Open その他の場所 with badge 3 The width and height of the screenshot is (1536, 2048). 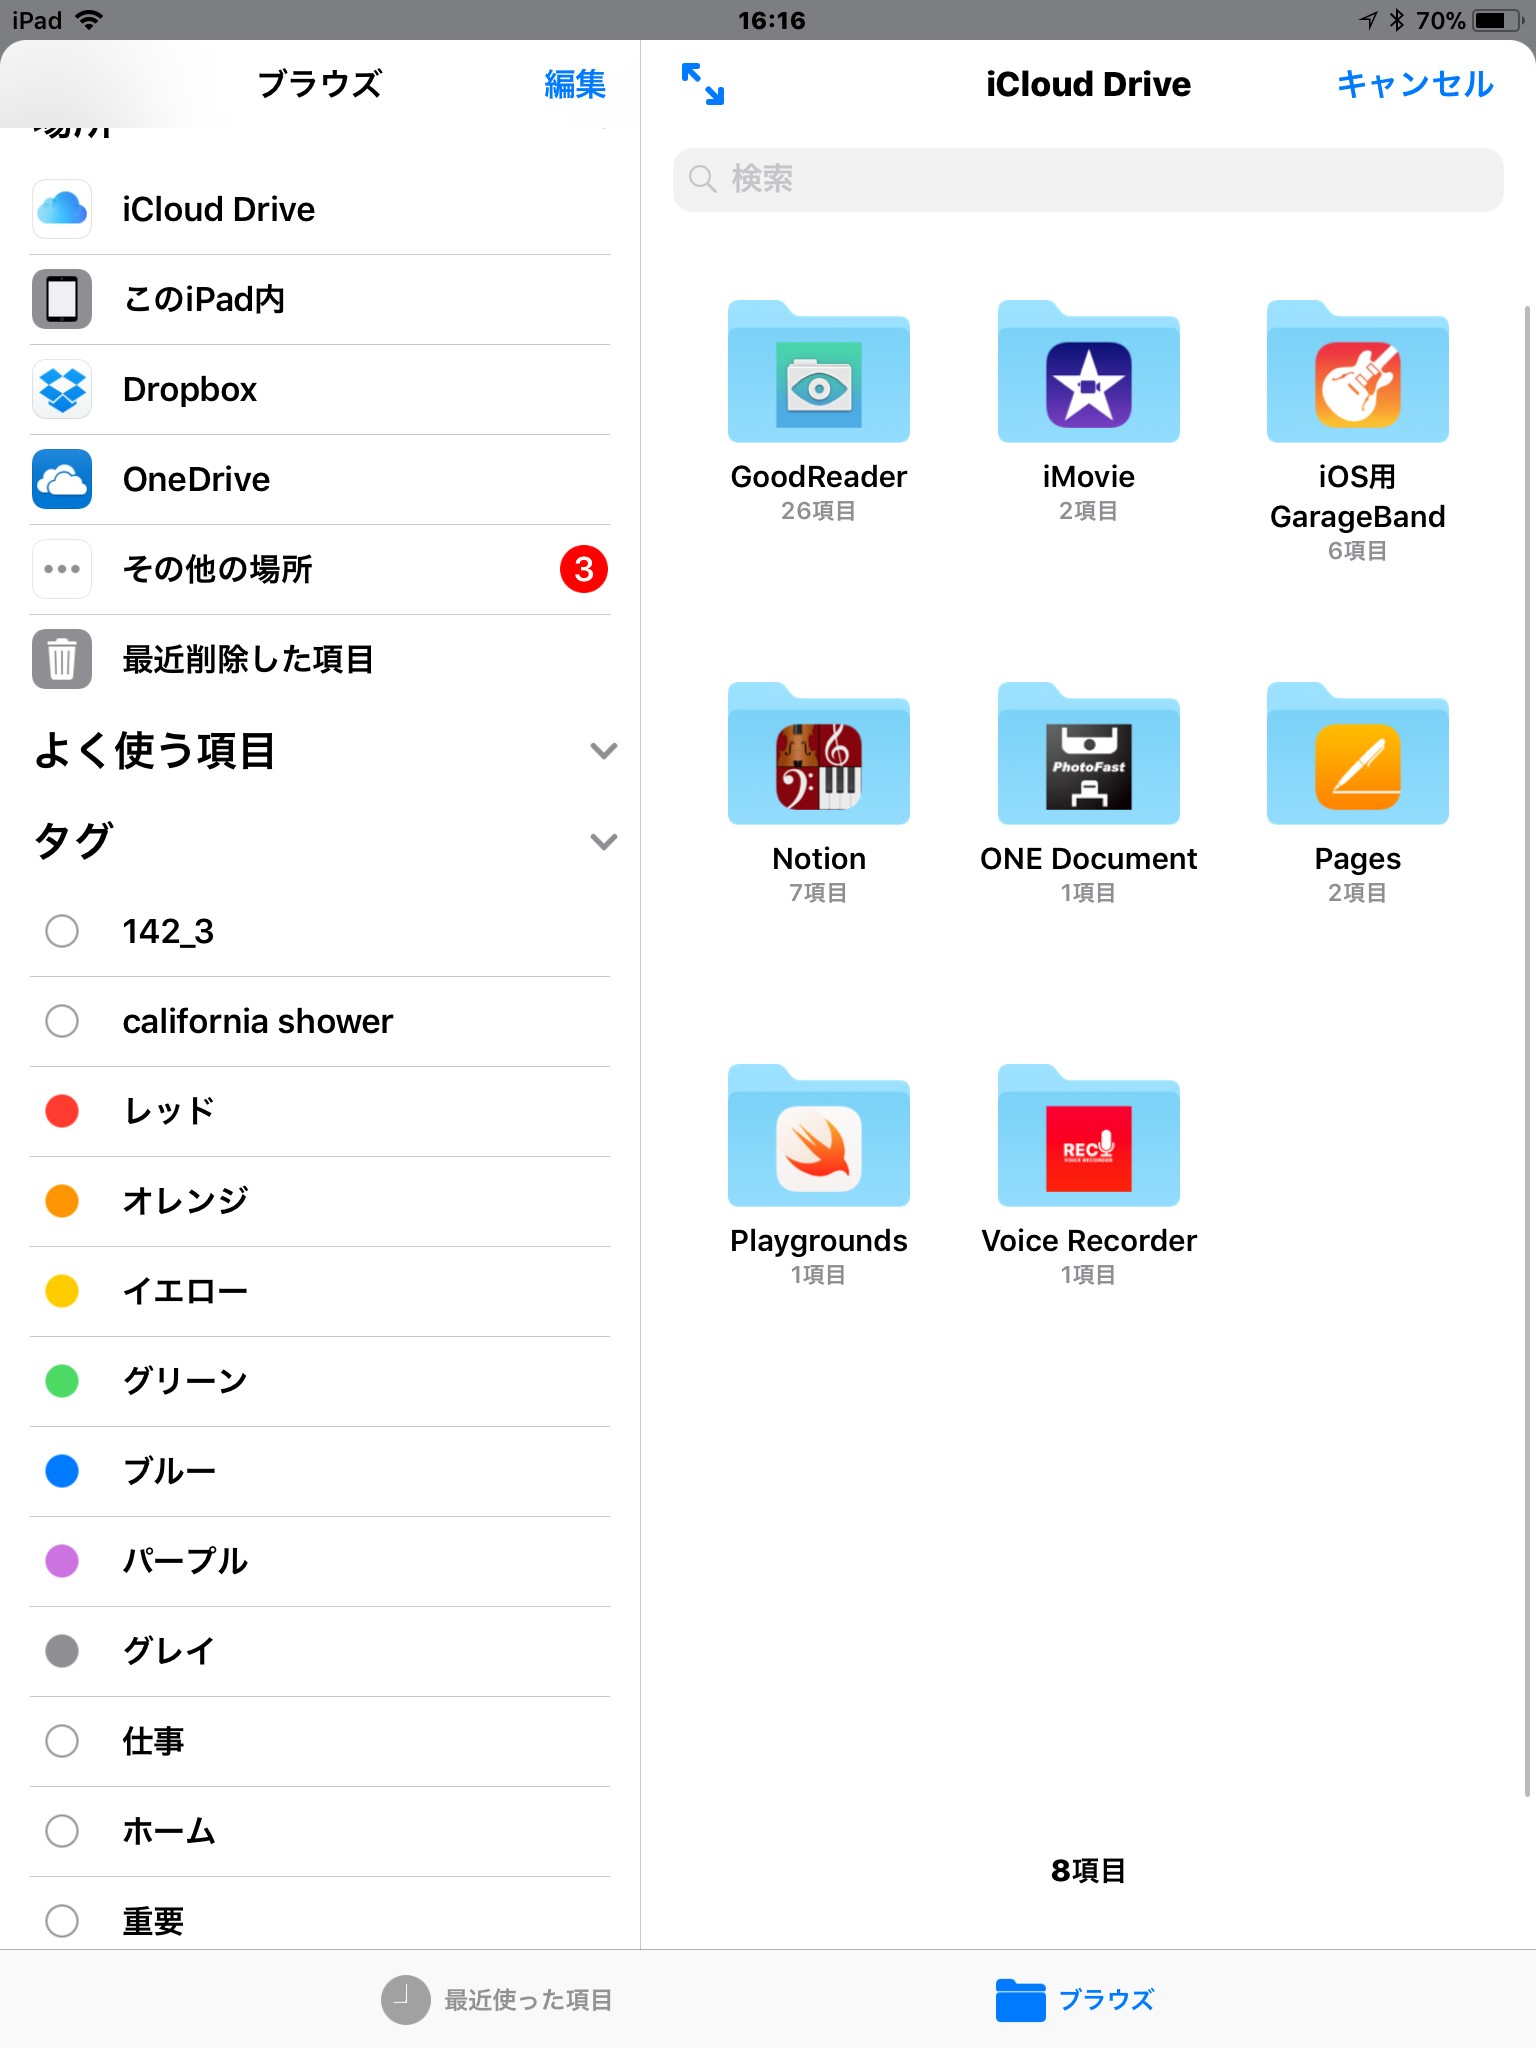320,569
